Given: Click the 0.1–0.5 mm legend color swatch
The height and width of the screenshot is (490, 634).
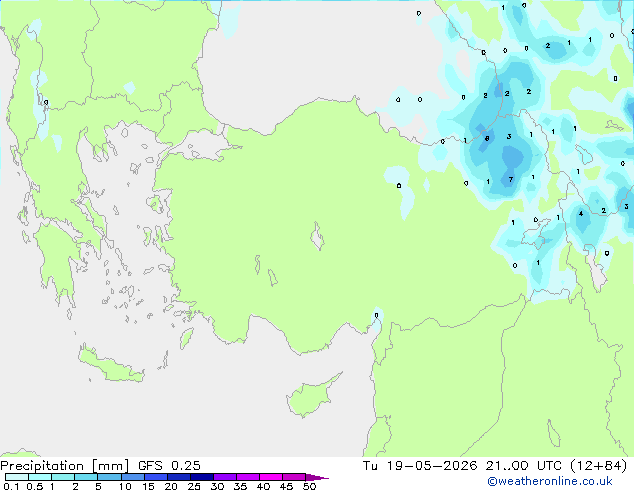Looking at the screenshot, I should point(17,477).
